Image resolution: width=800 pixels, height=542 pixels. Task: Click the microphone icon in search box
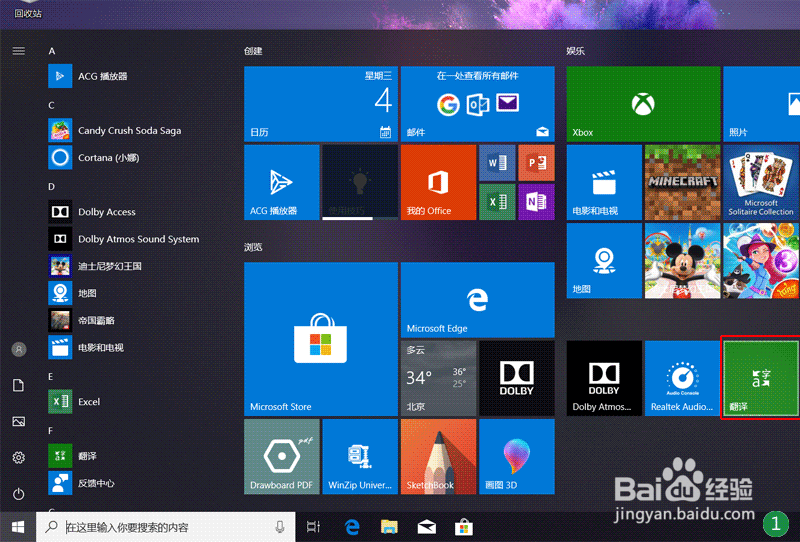click(x=280, y=527)
